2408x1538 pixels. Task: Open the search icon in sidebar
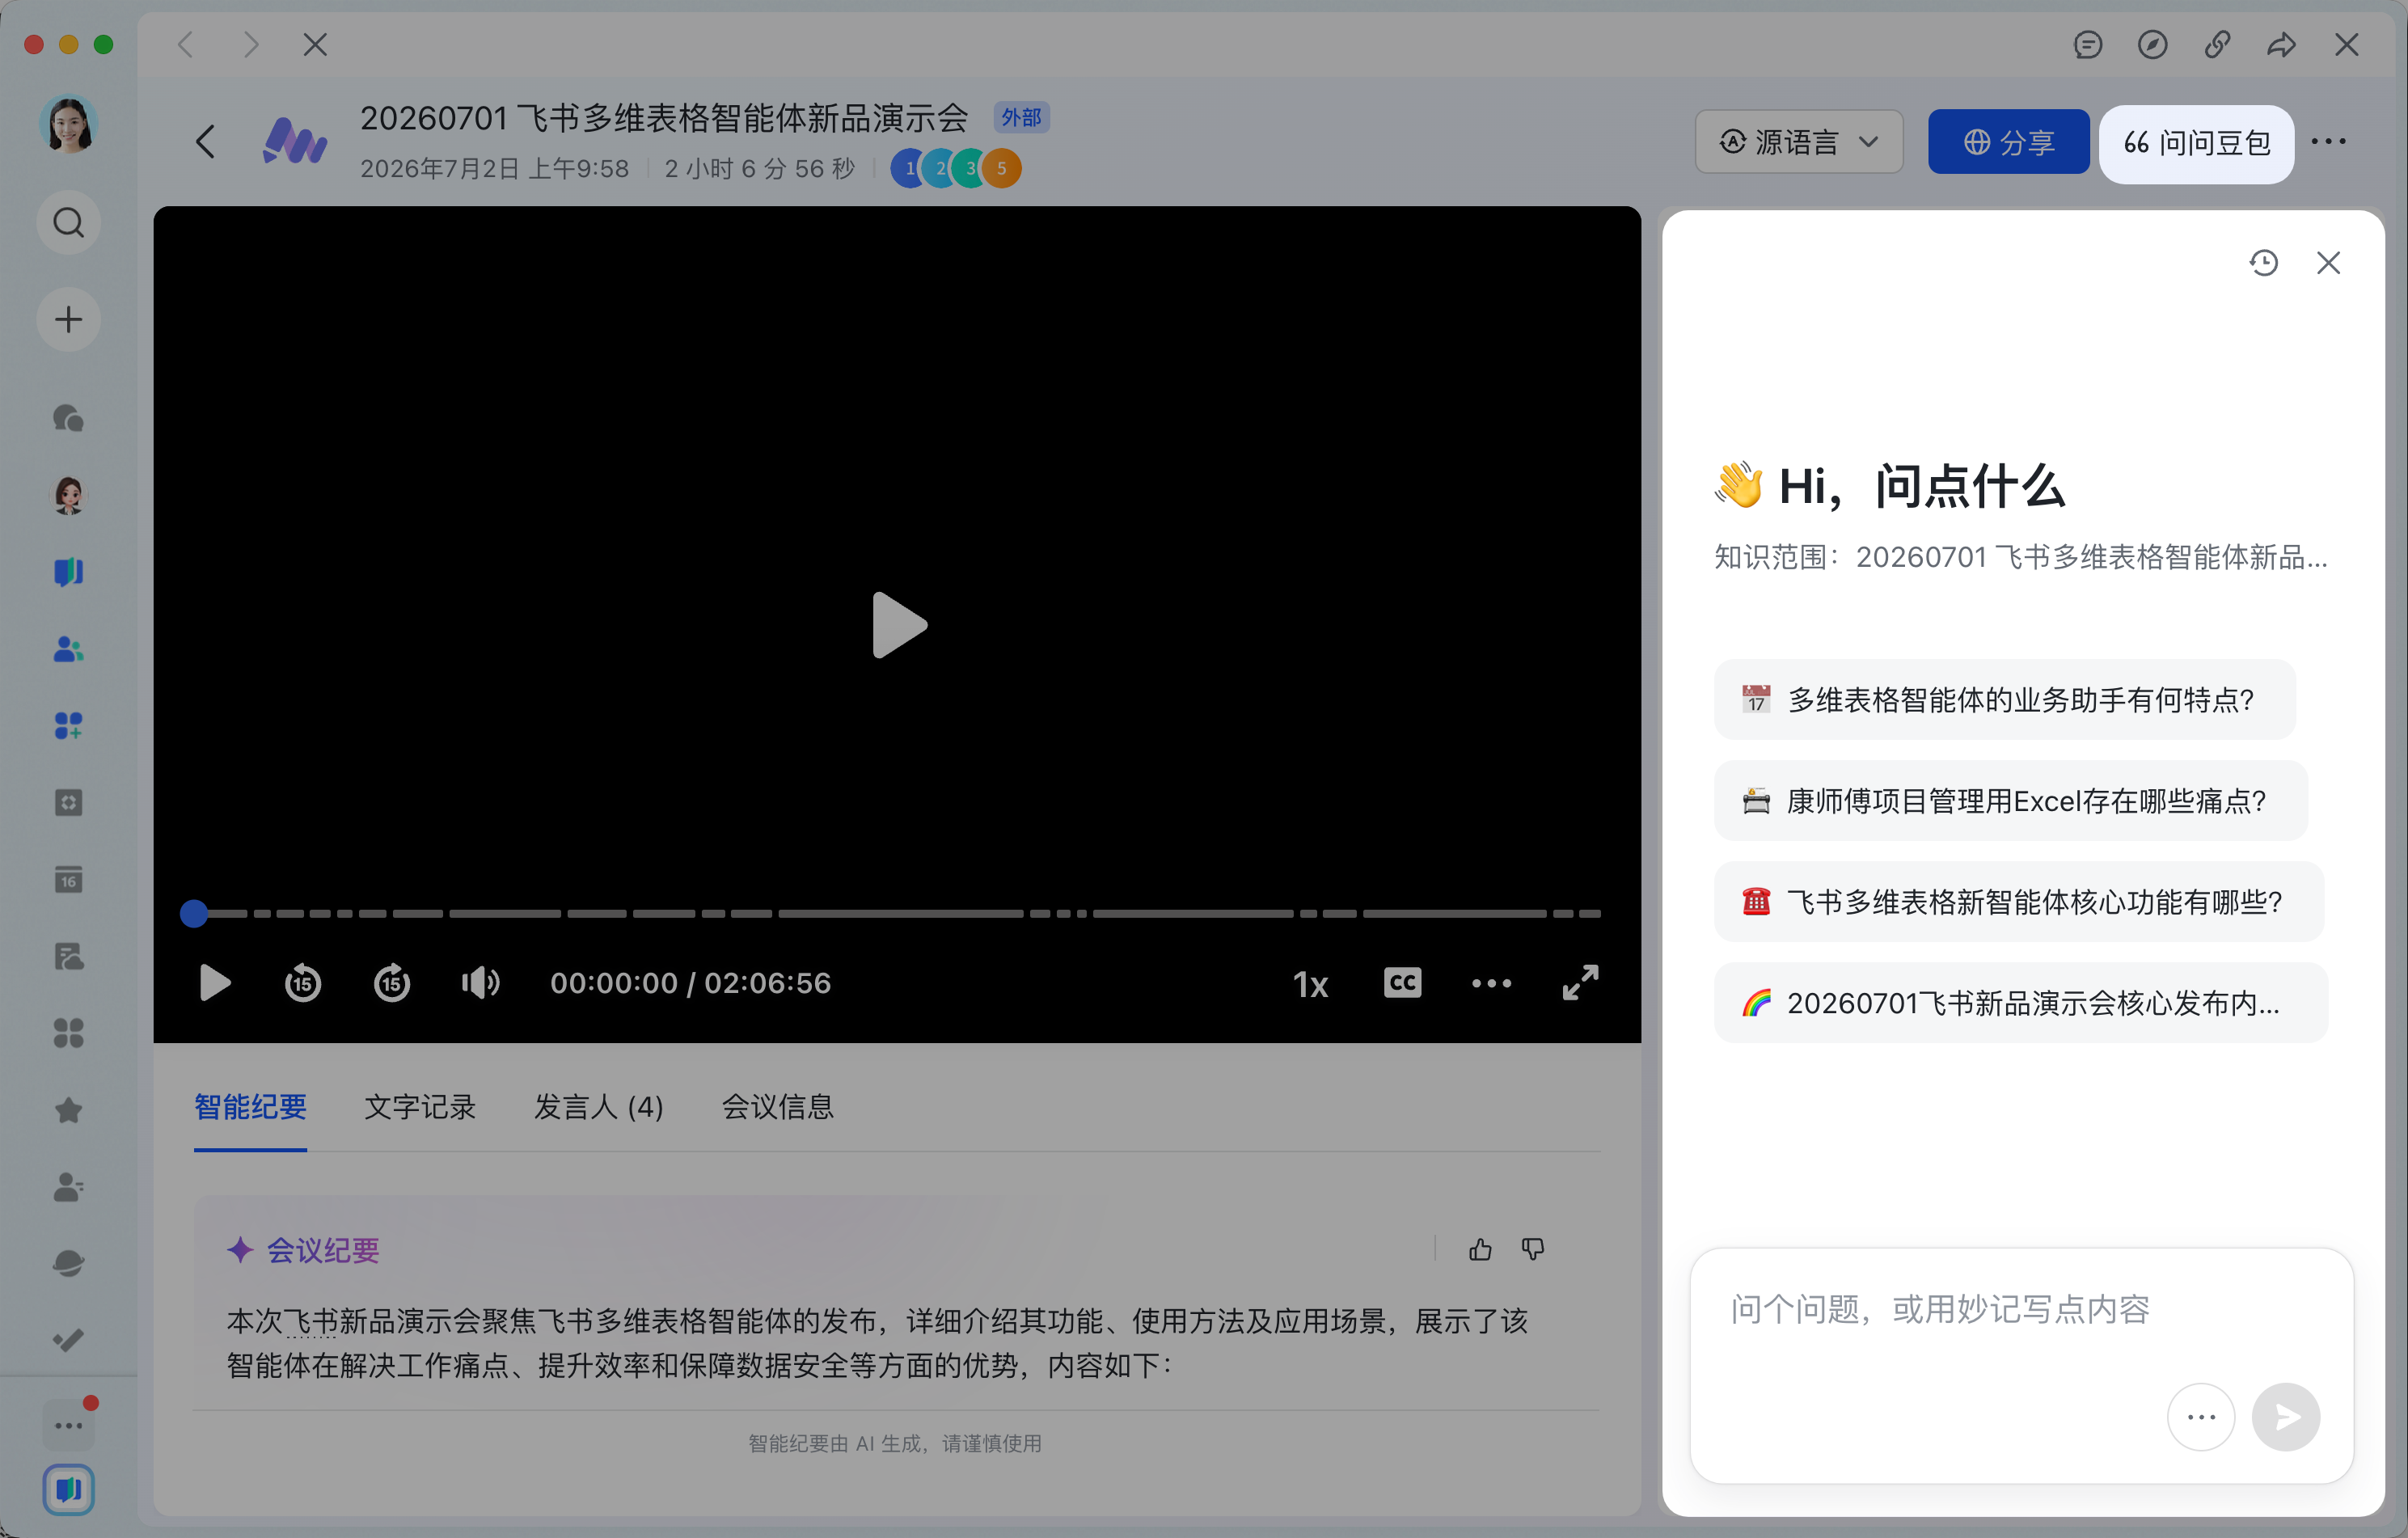(x=68, y=222)
